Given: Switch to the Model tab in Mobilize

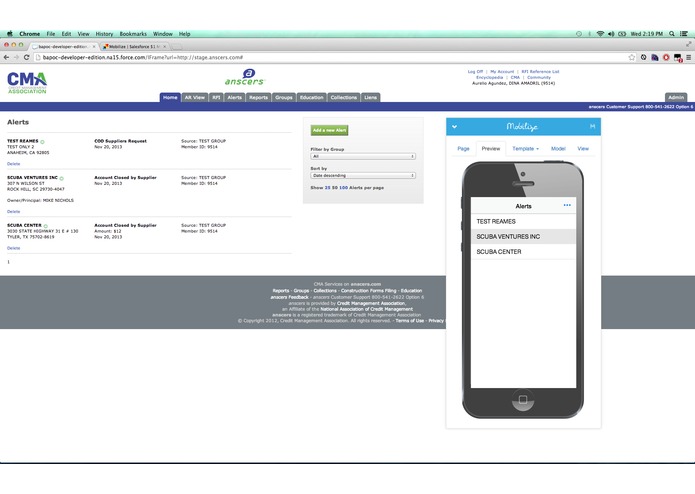Looking at the screenshot, I should (x=558, y=149).
